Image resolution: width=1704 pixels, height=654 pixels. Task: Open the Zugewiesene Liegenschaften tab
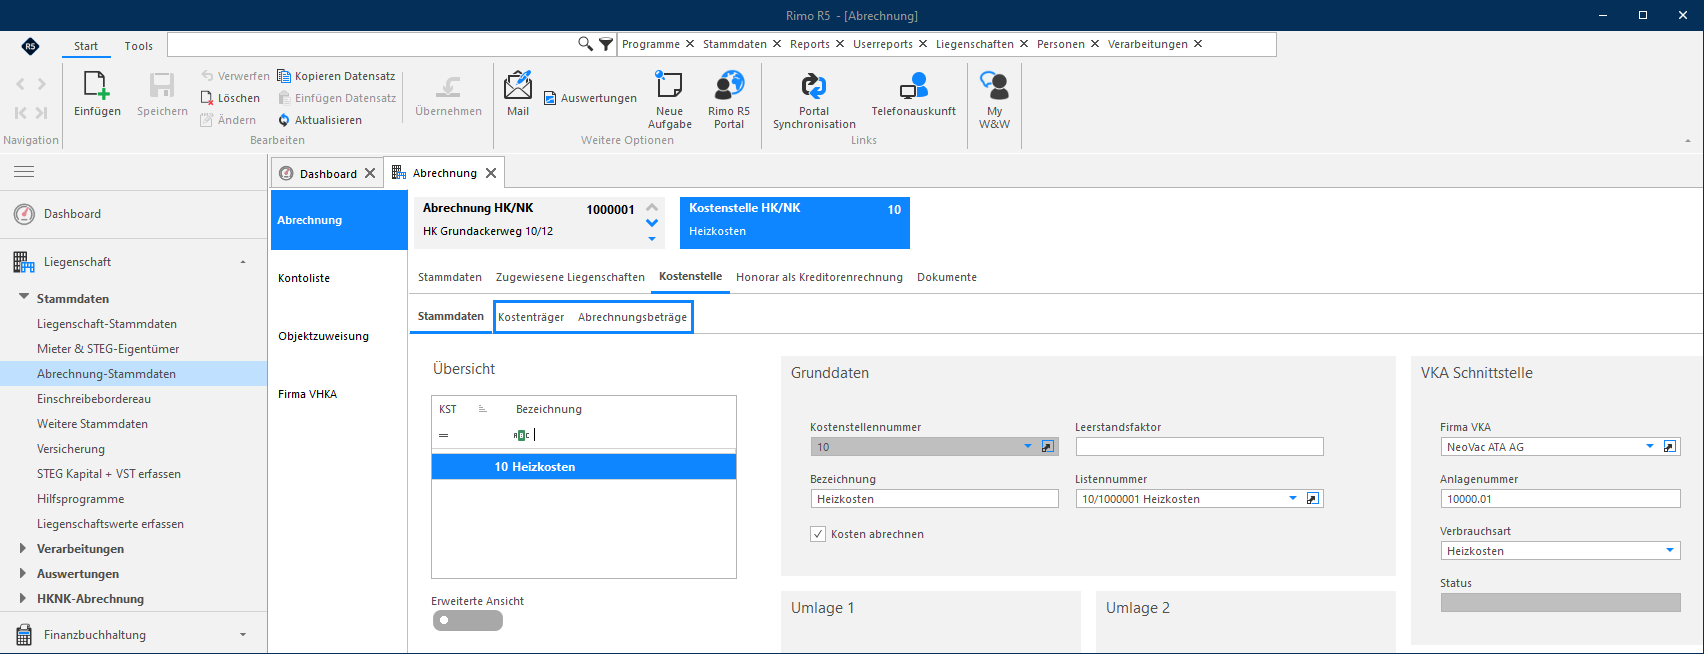click(570, 277)
